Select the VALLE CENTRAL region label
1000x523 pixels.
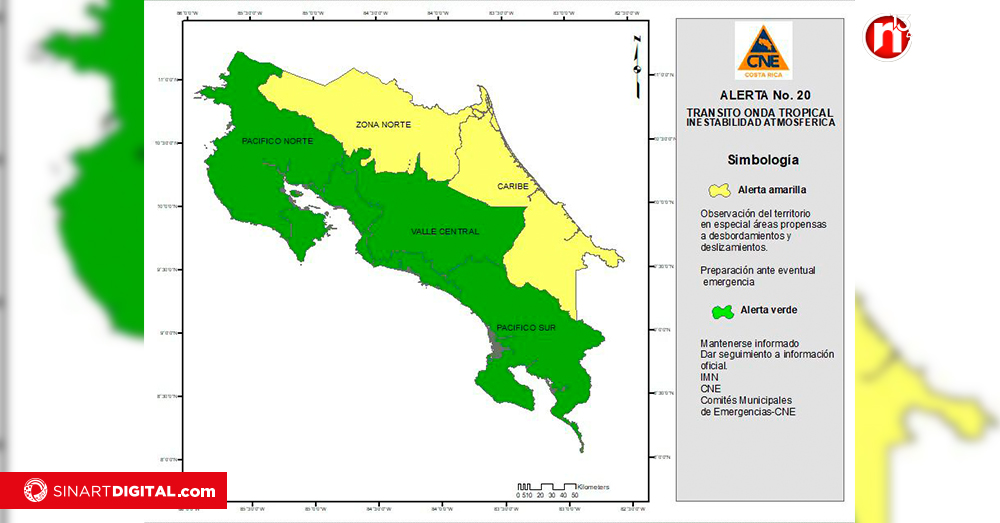pyautogui.click(x=445, y=232)
